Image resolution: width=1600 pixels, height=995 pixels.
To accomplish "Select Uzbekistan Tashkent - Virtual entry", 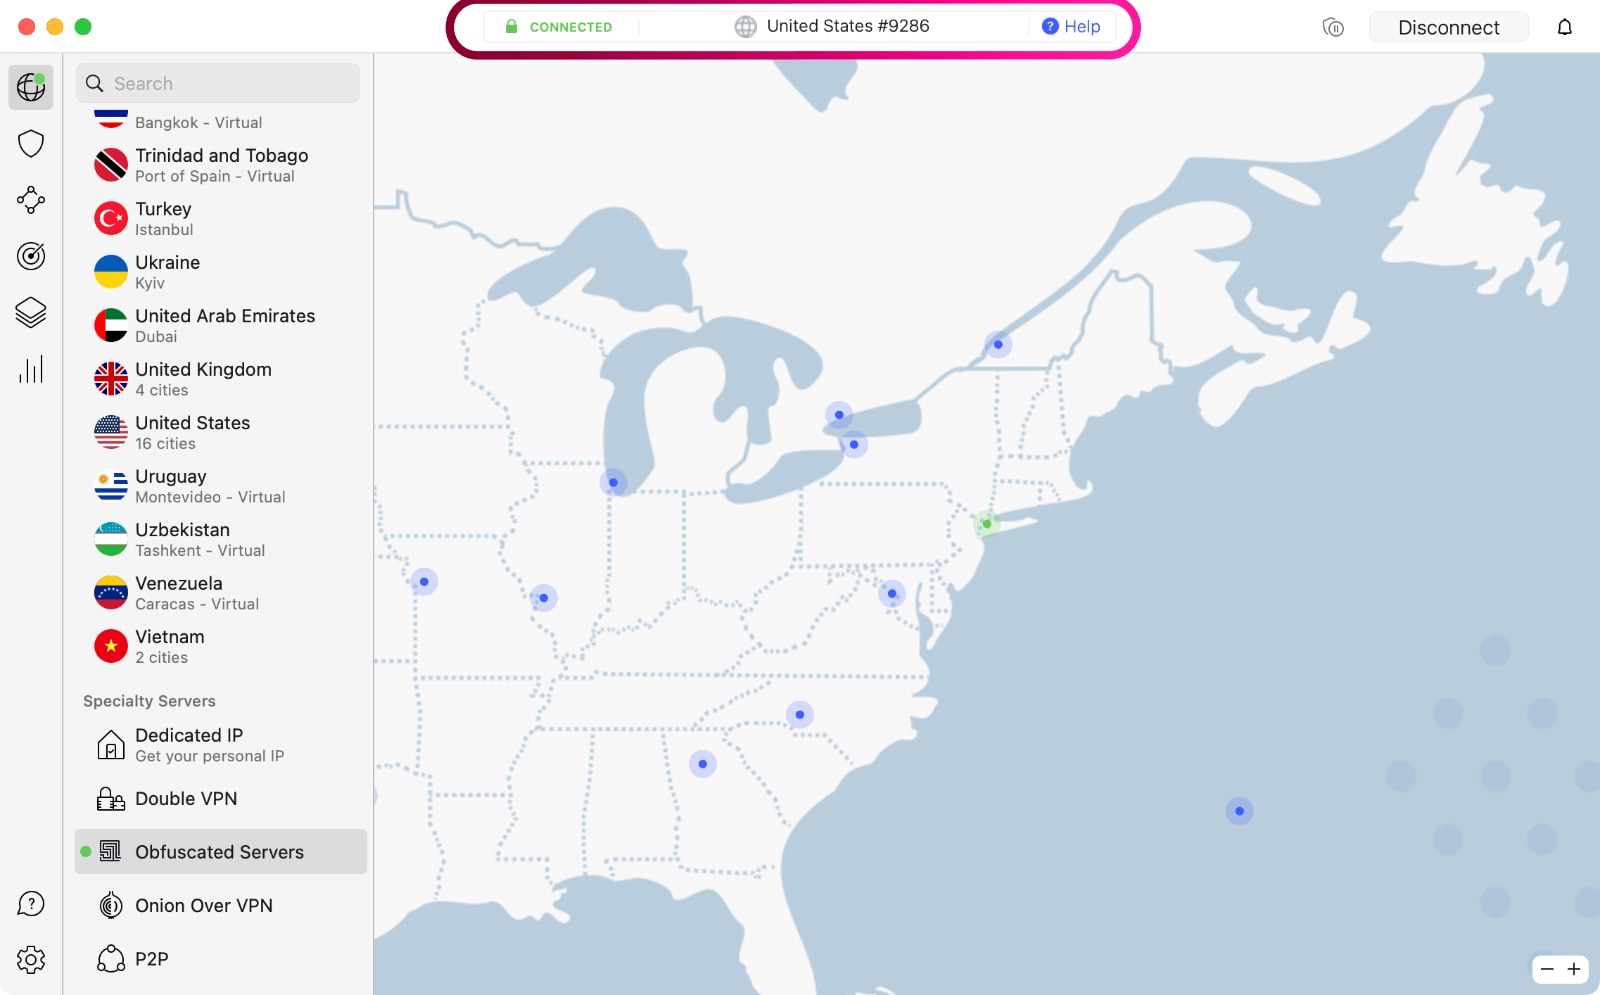I will tap(220, 539).
